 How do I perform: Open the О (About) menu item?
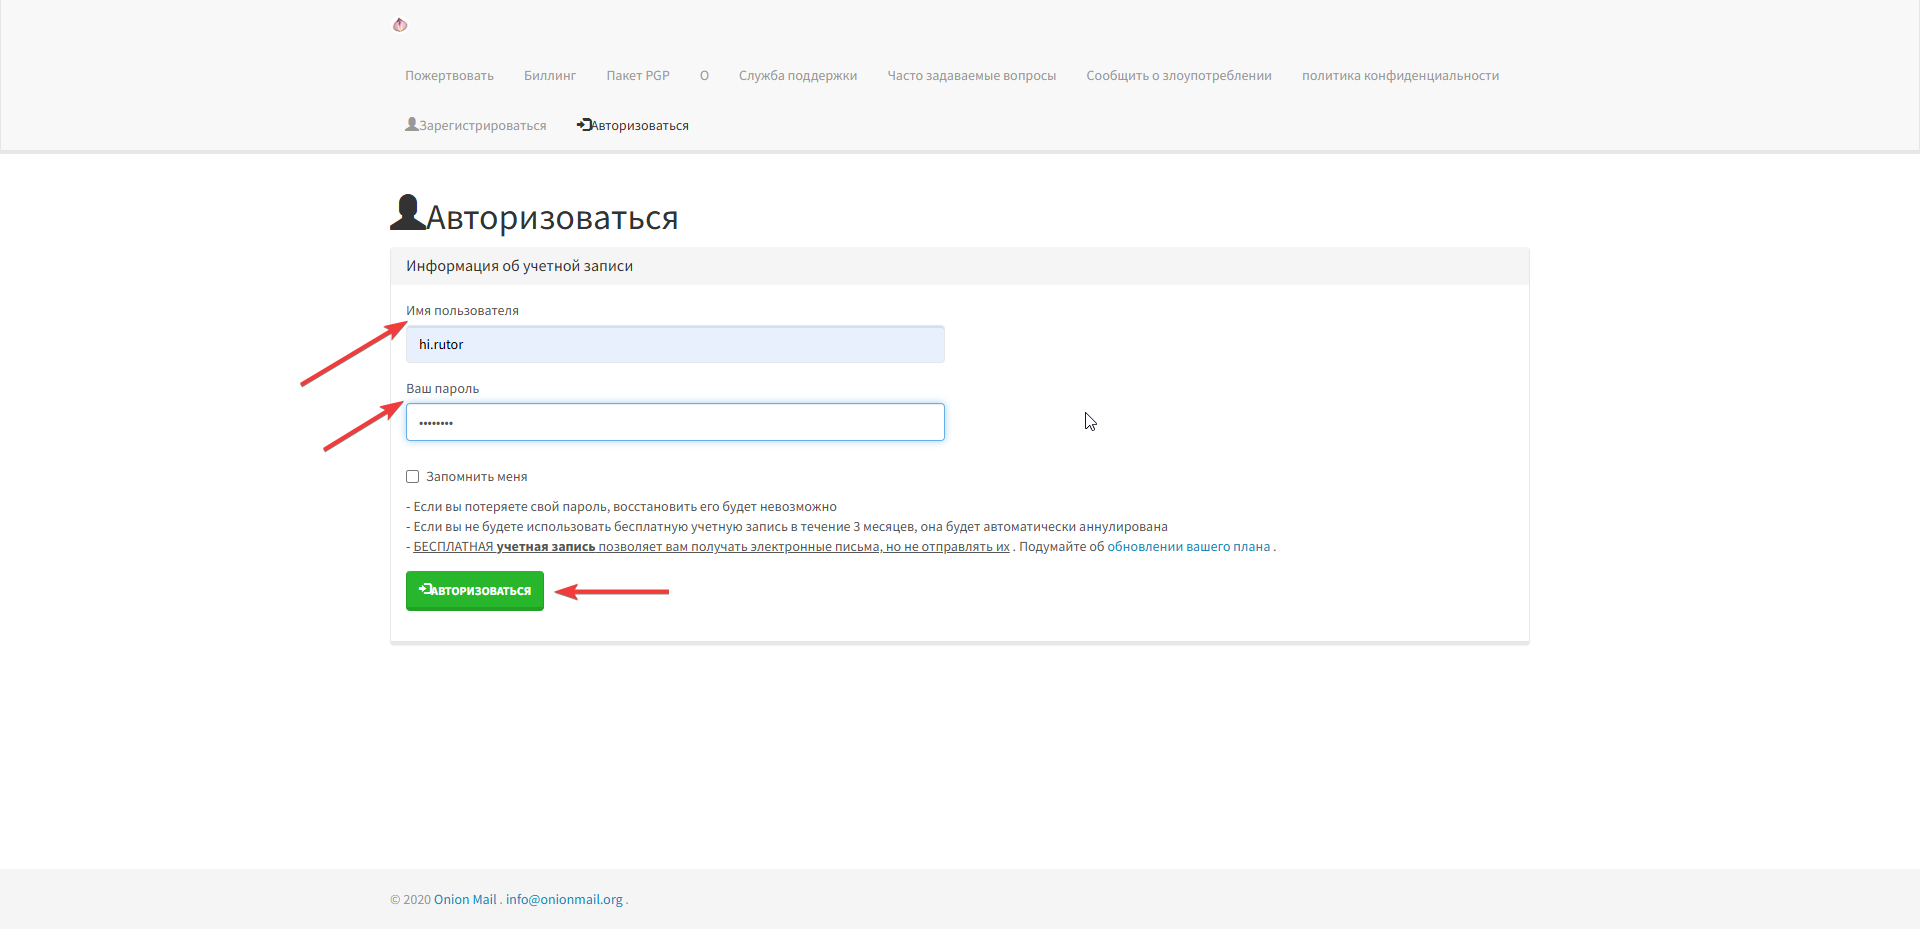704,76
